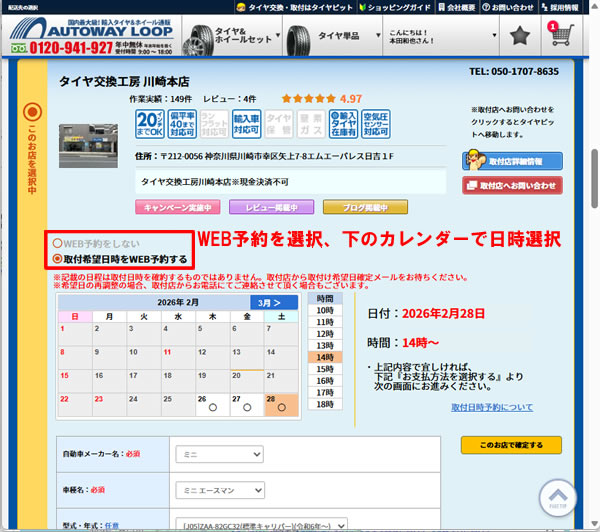Viewport: 600px width, 532px height.
Task: Choose the 15時 time slot
Action: pos(325,368)
